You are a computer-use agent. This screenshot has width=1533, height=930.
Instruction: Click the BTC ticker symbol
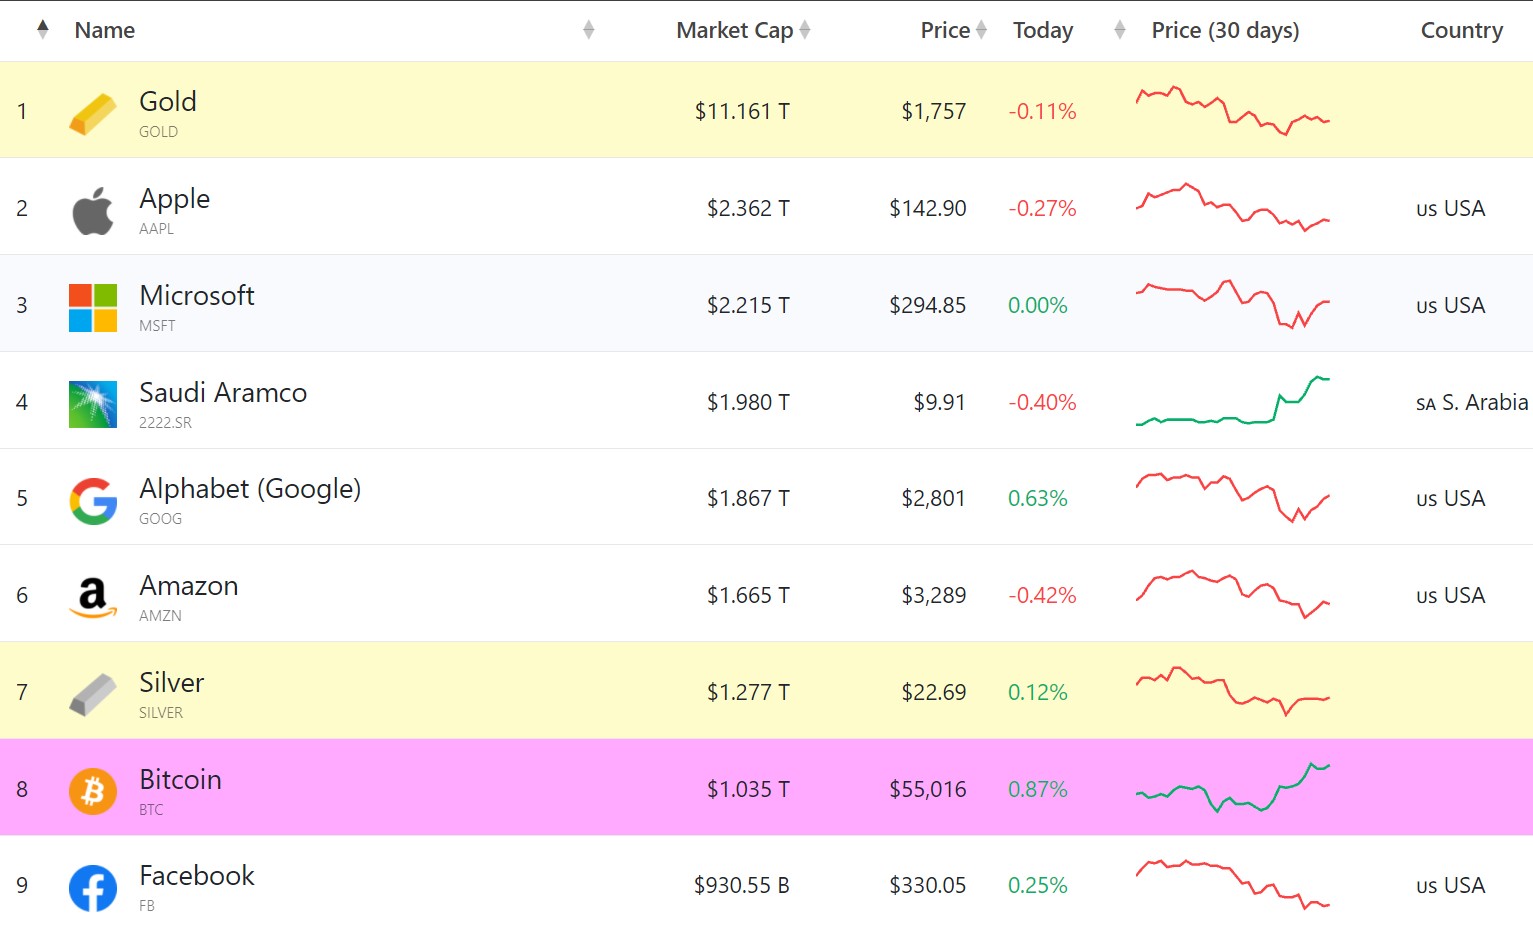coord(151,809)
